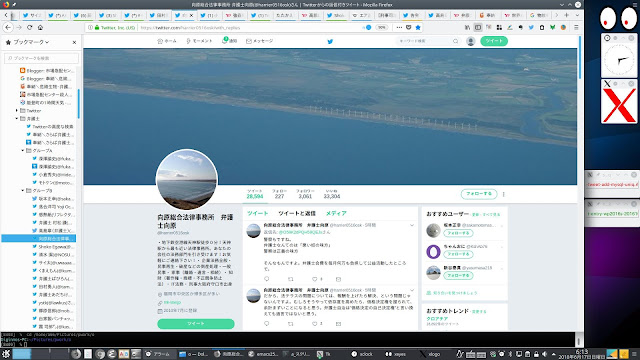Open the 'Twitterの高度な検索' bookmark
This screenshot has height=360, width=640.
point(50,127)
